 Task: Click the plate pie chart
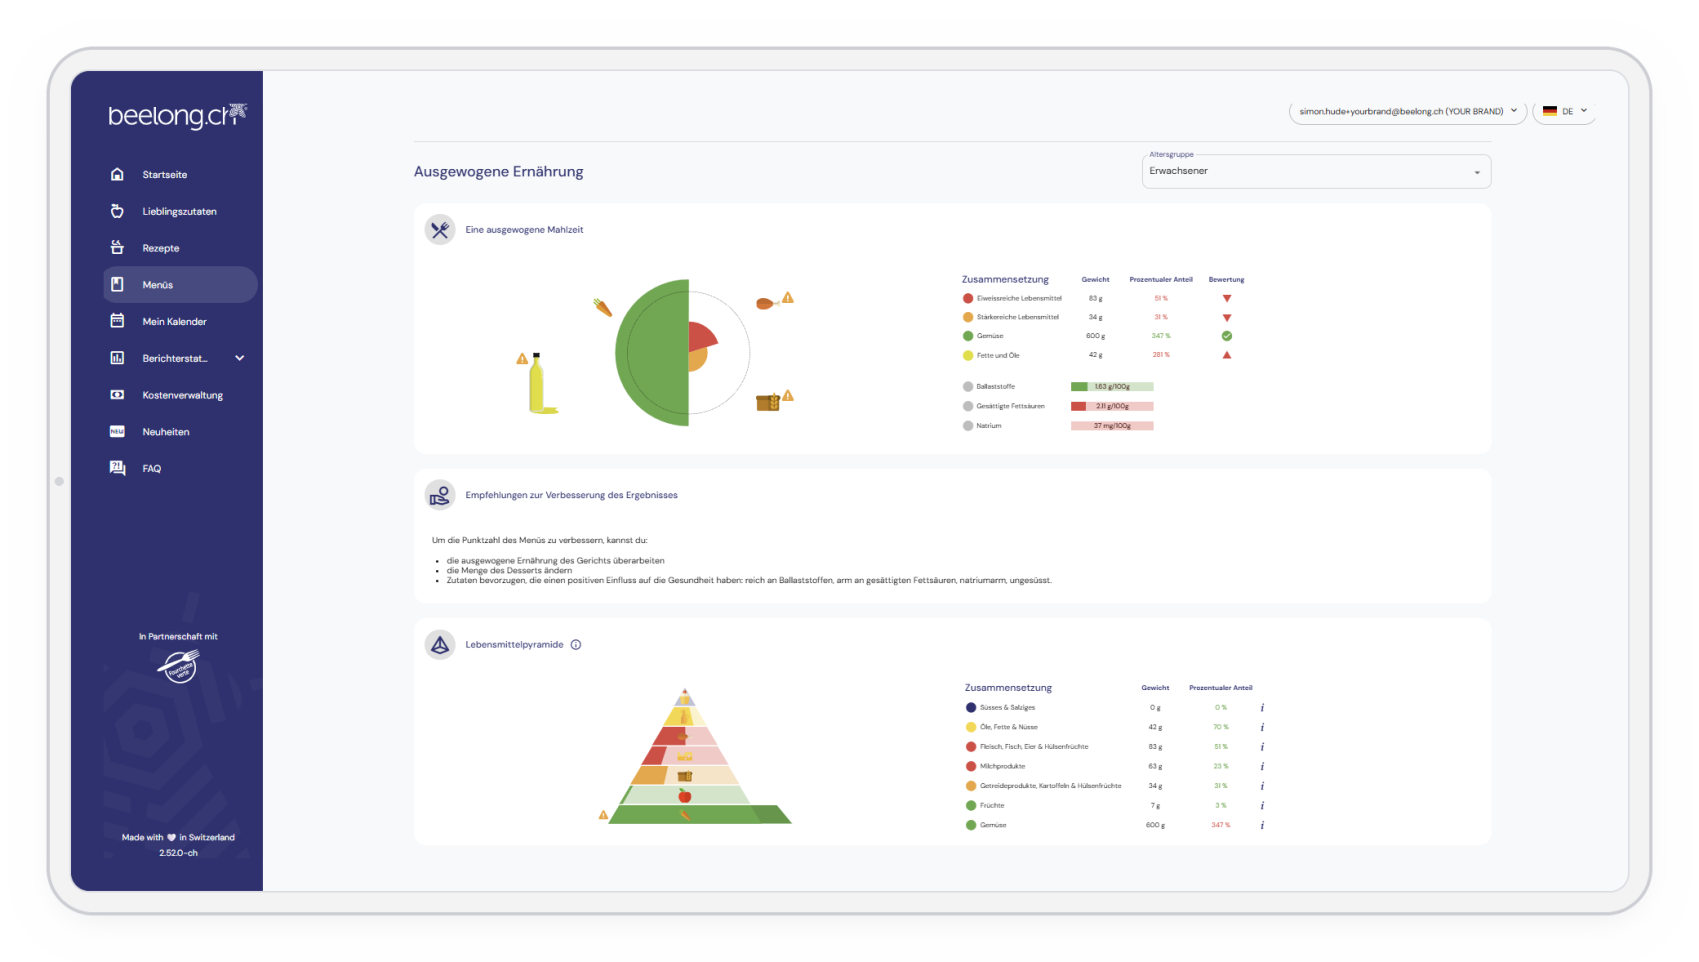[x=682, y=352]
